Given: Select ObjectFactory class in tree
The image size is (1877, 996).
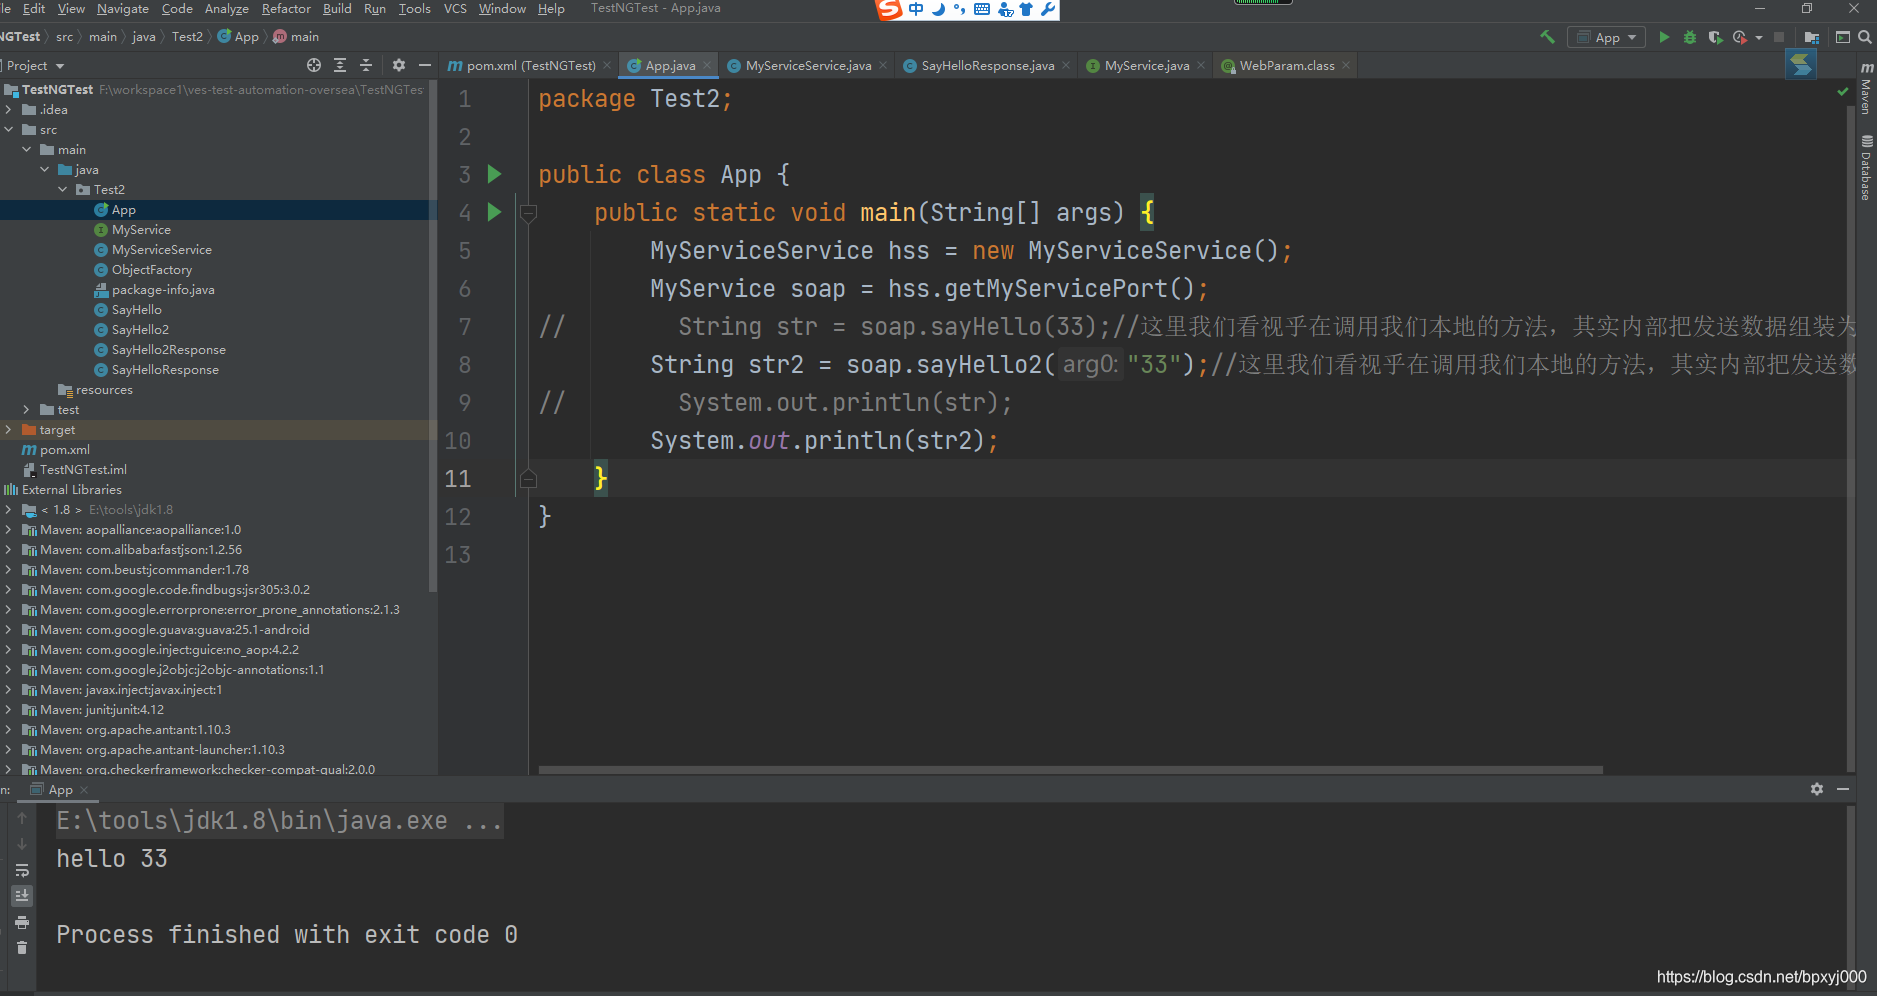Looking at the screenshot, I should click(x=152, y=270).
